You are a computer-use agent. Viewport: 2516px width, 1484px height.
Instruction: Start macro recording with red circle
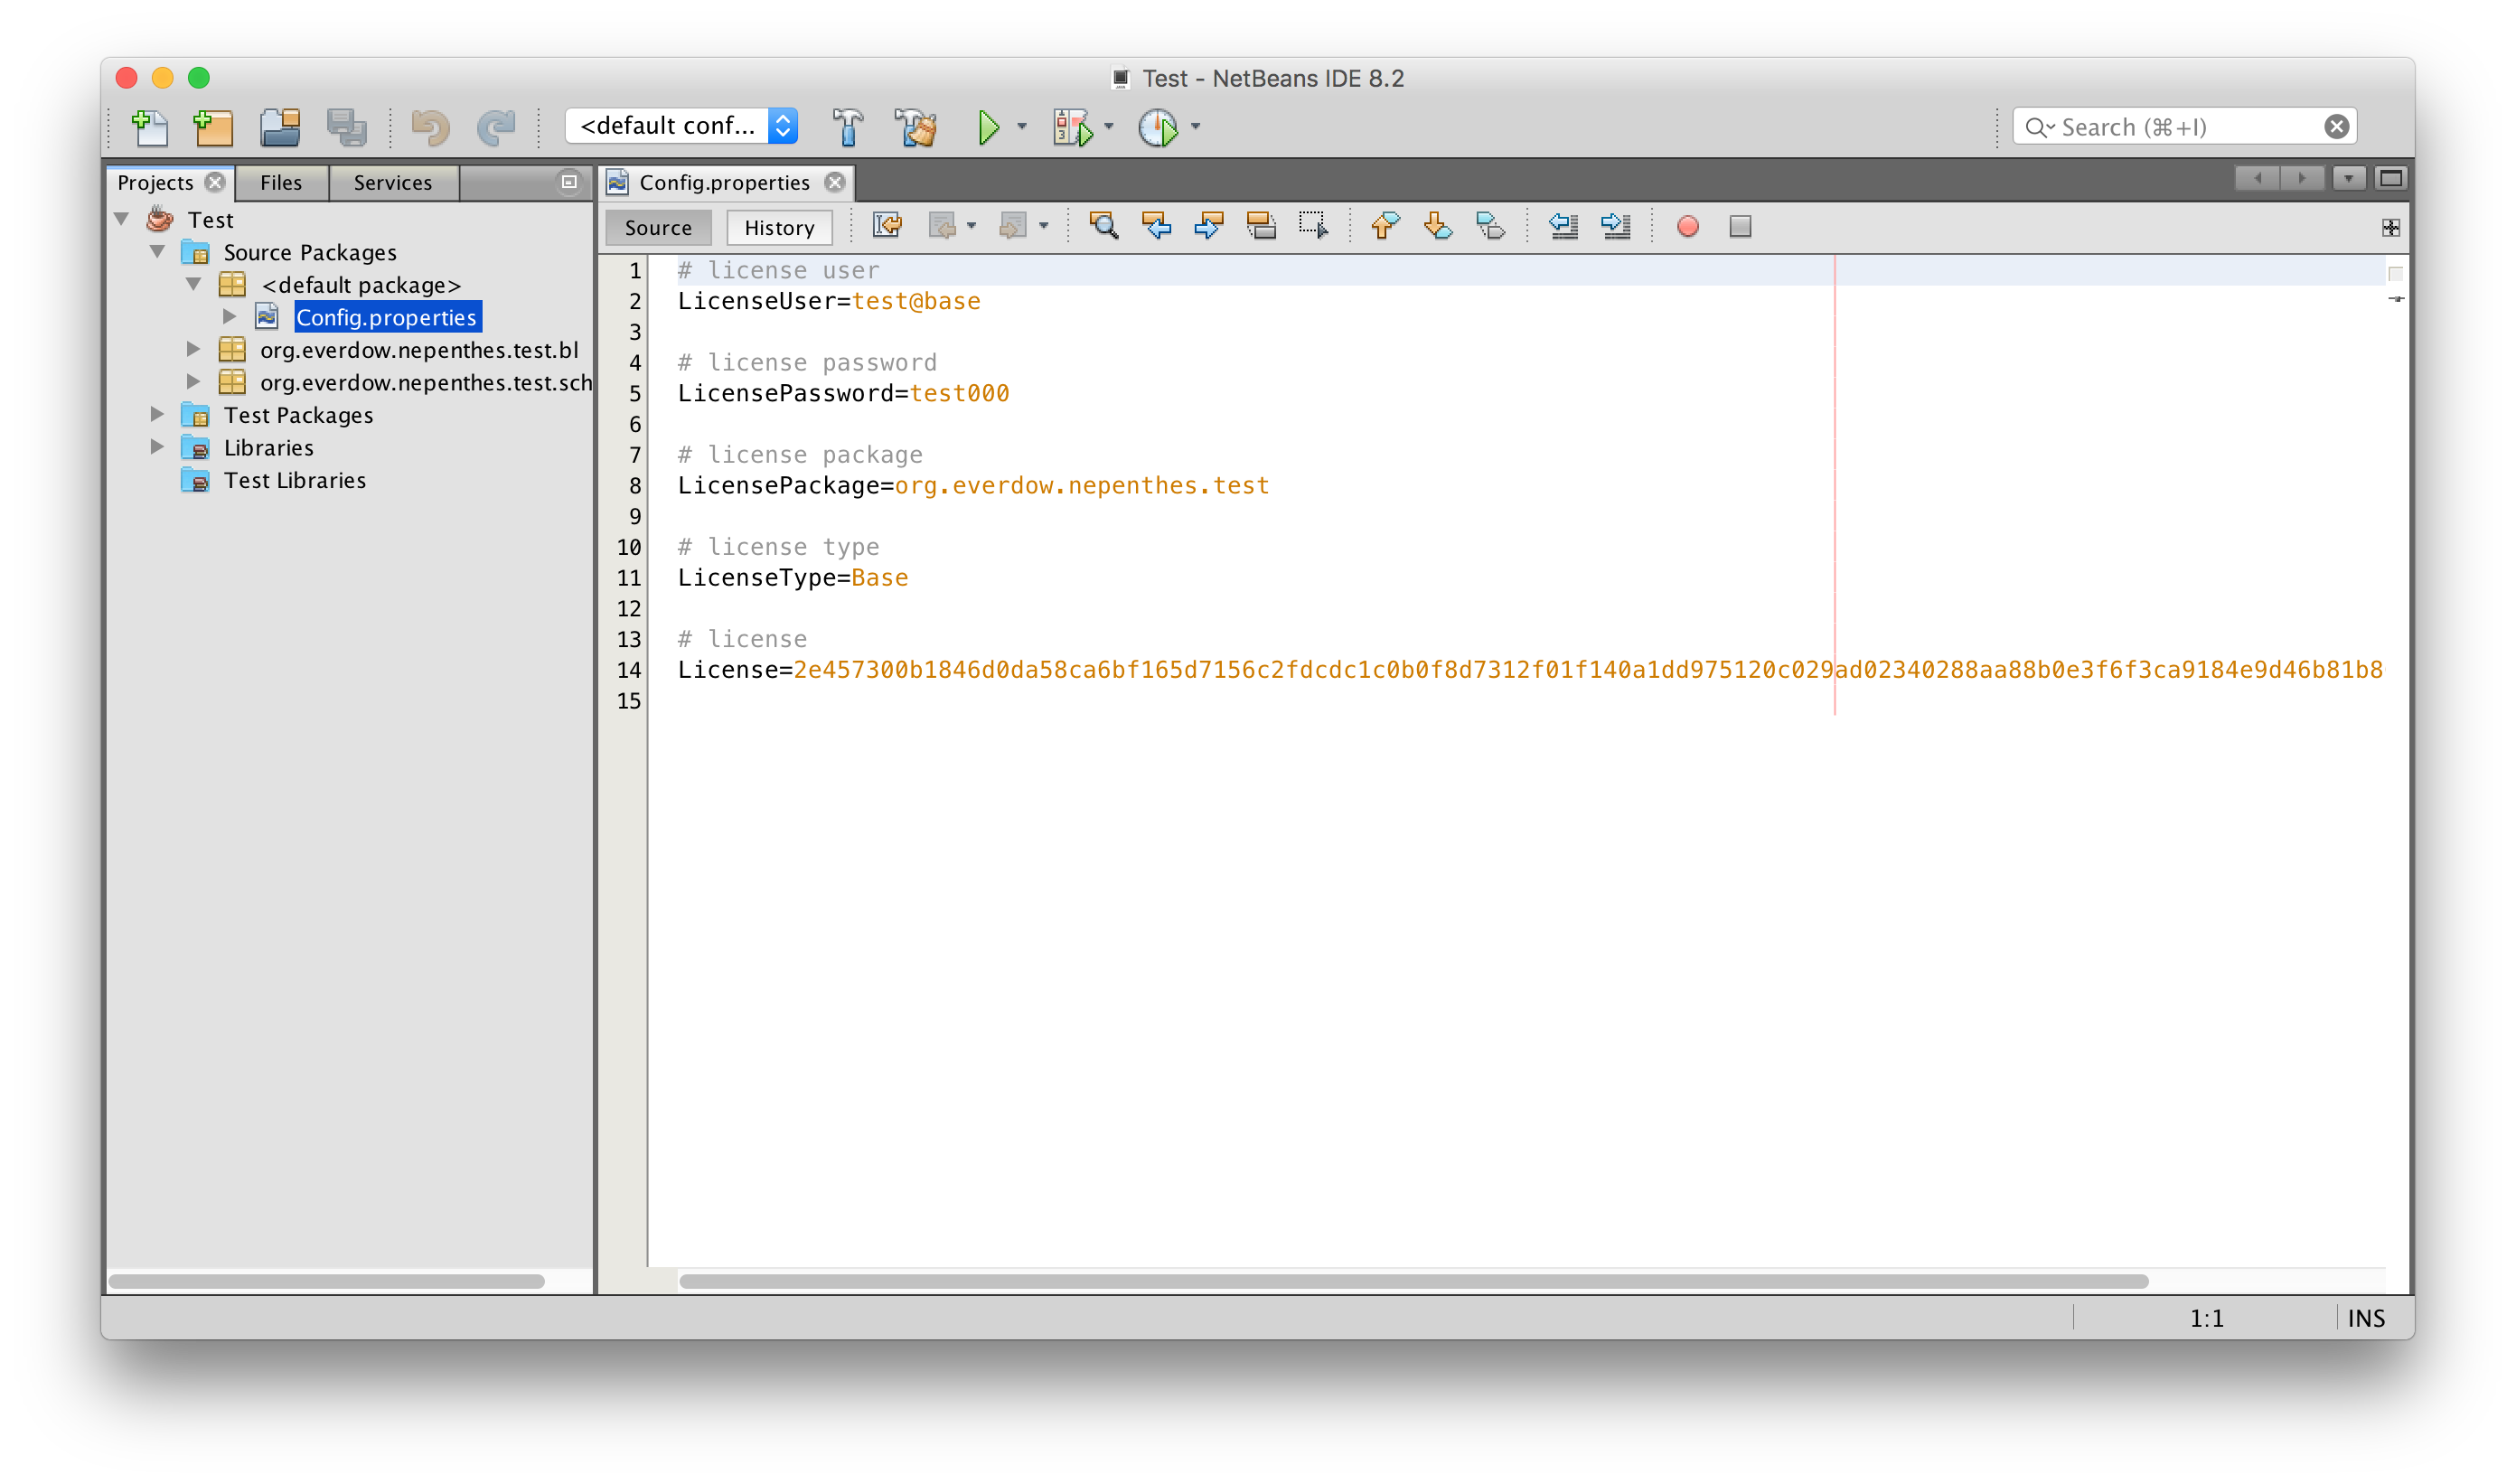(x=1688, y=227)
